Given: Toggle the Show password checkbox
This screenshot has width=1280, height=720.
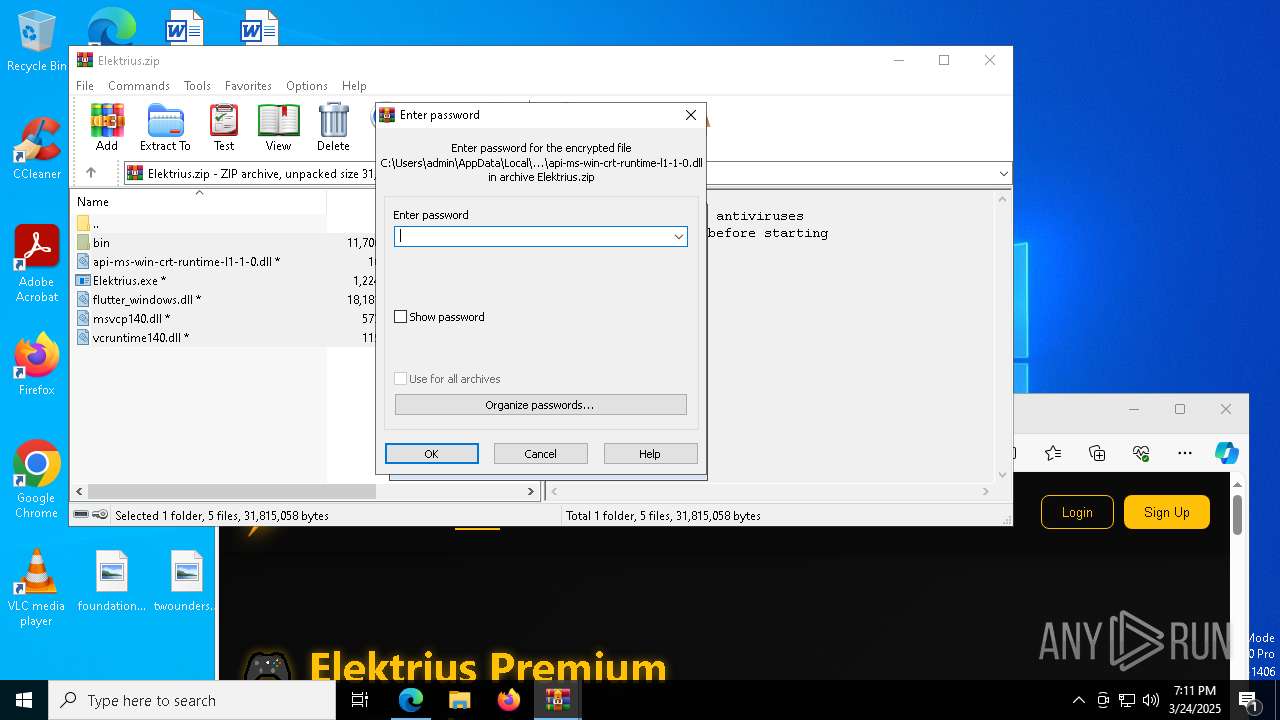Looking at the screenshot, I should (x=401, y=317).
